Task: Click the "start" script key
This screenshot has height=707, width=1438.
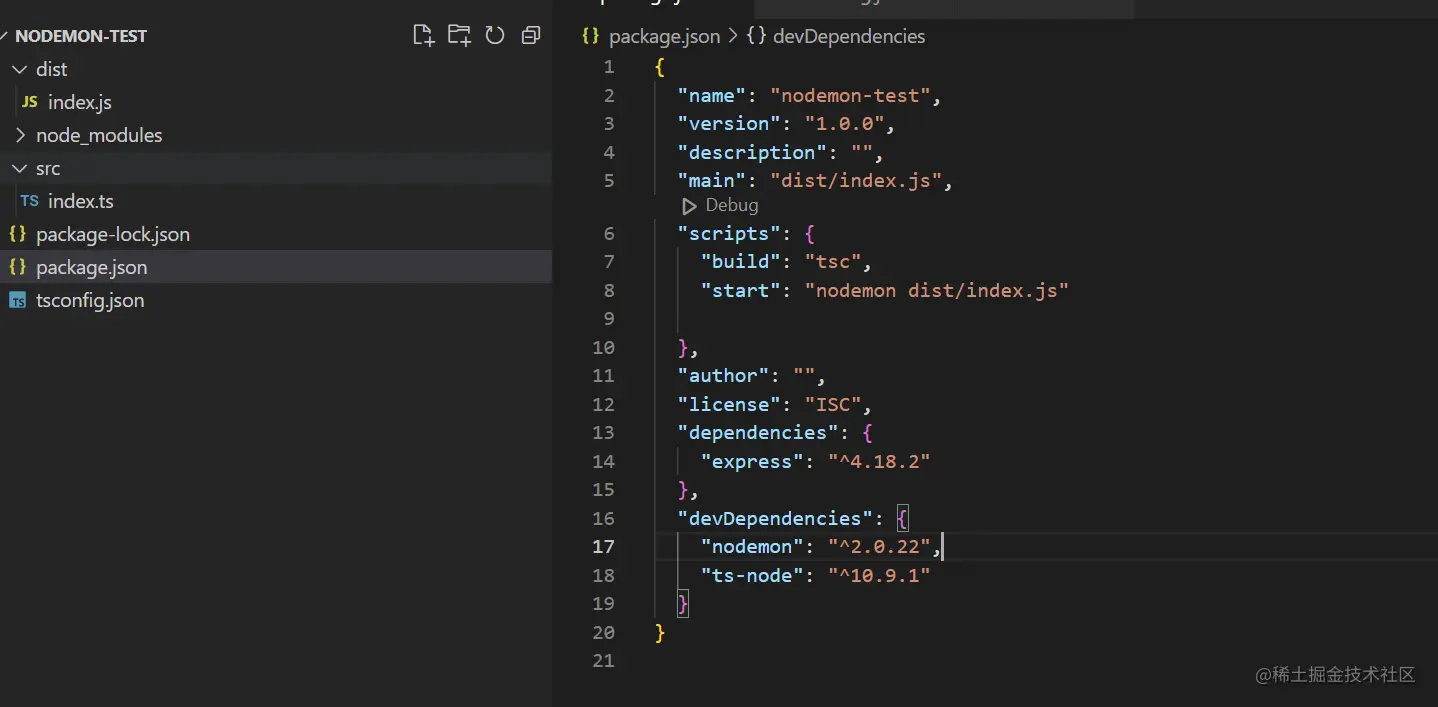Action: (741, 290)
